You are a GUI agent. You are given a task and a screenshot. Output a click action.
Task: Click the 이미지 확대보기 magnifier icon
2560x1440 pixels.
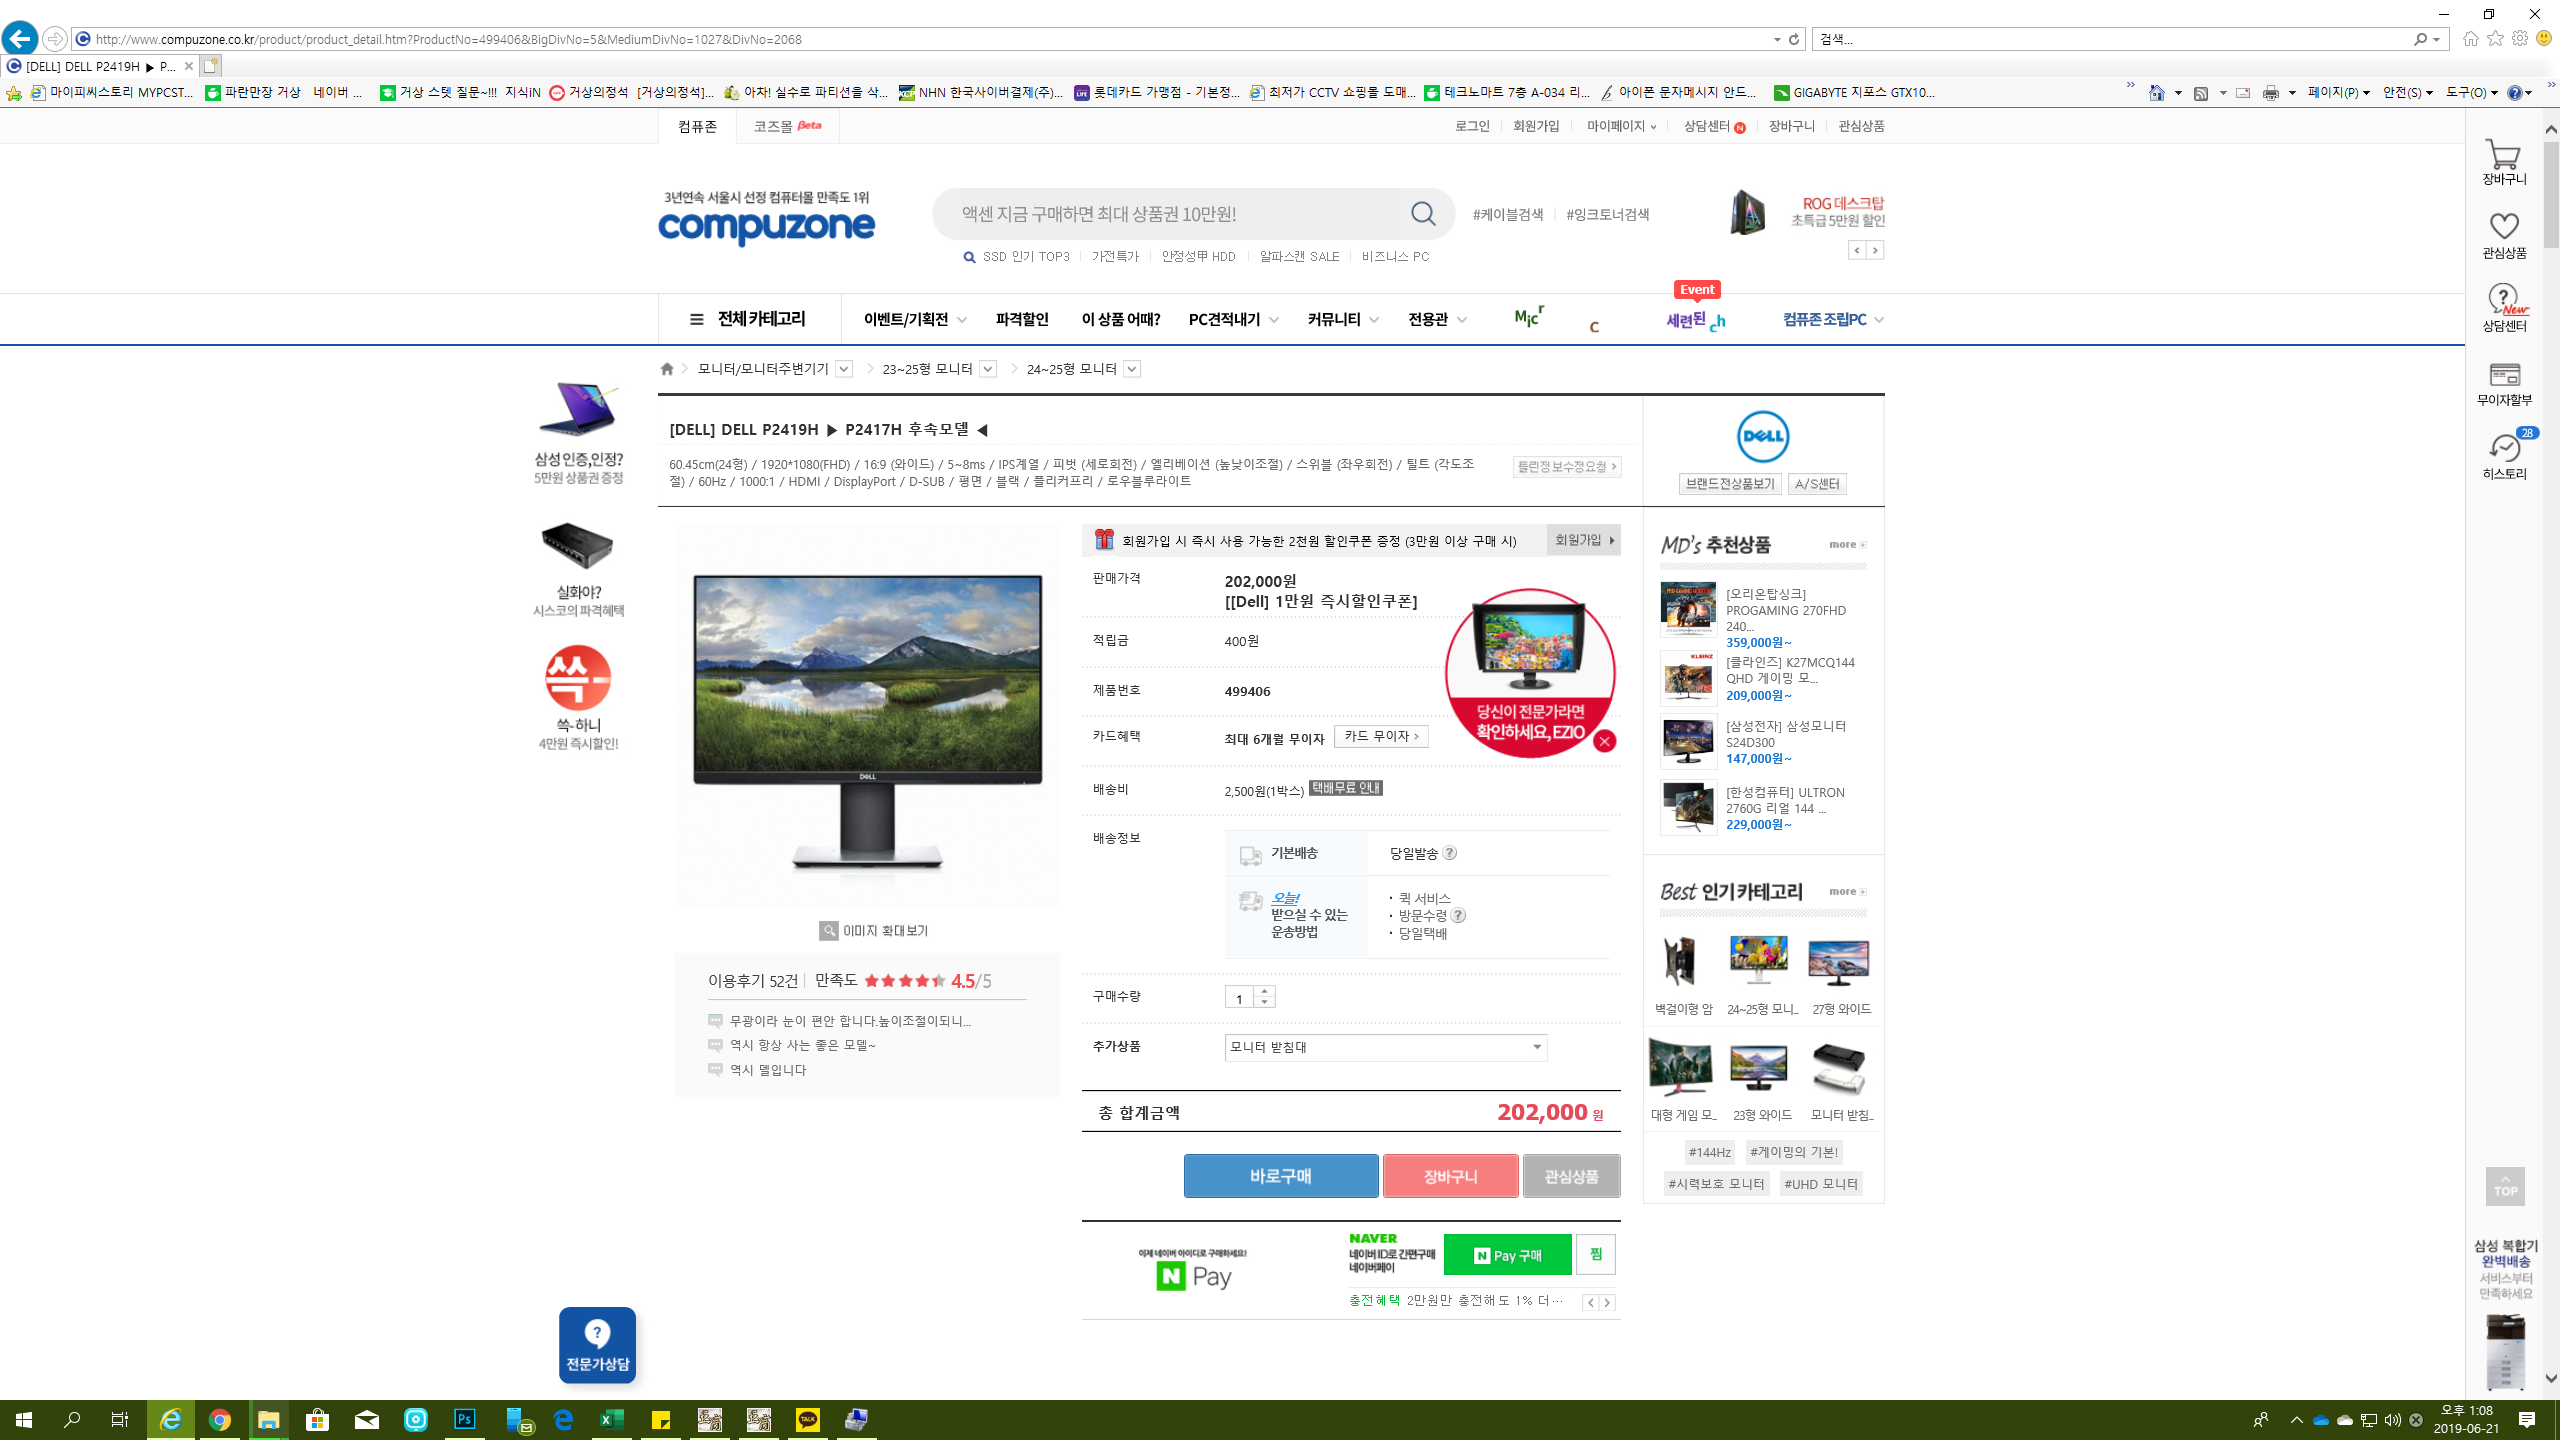coord(829,931)
